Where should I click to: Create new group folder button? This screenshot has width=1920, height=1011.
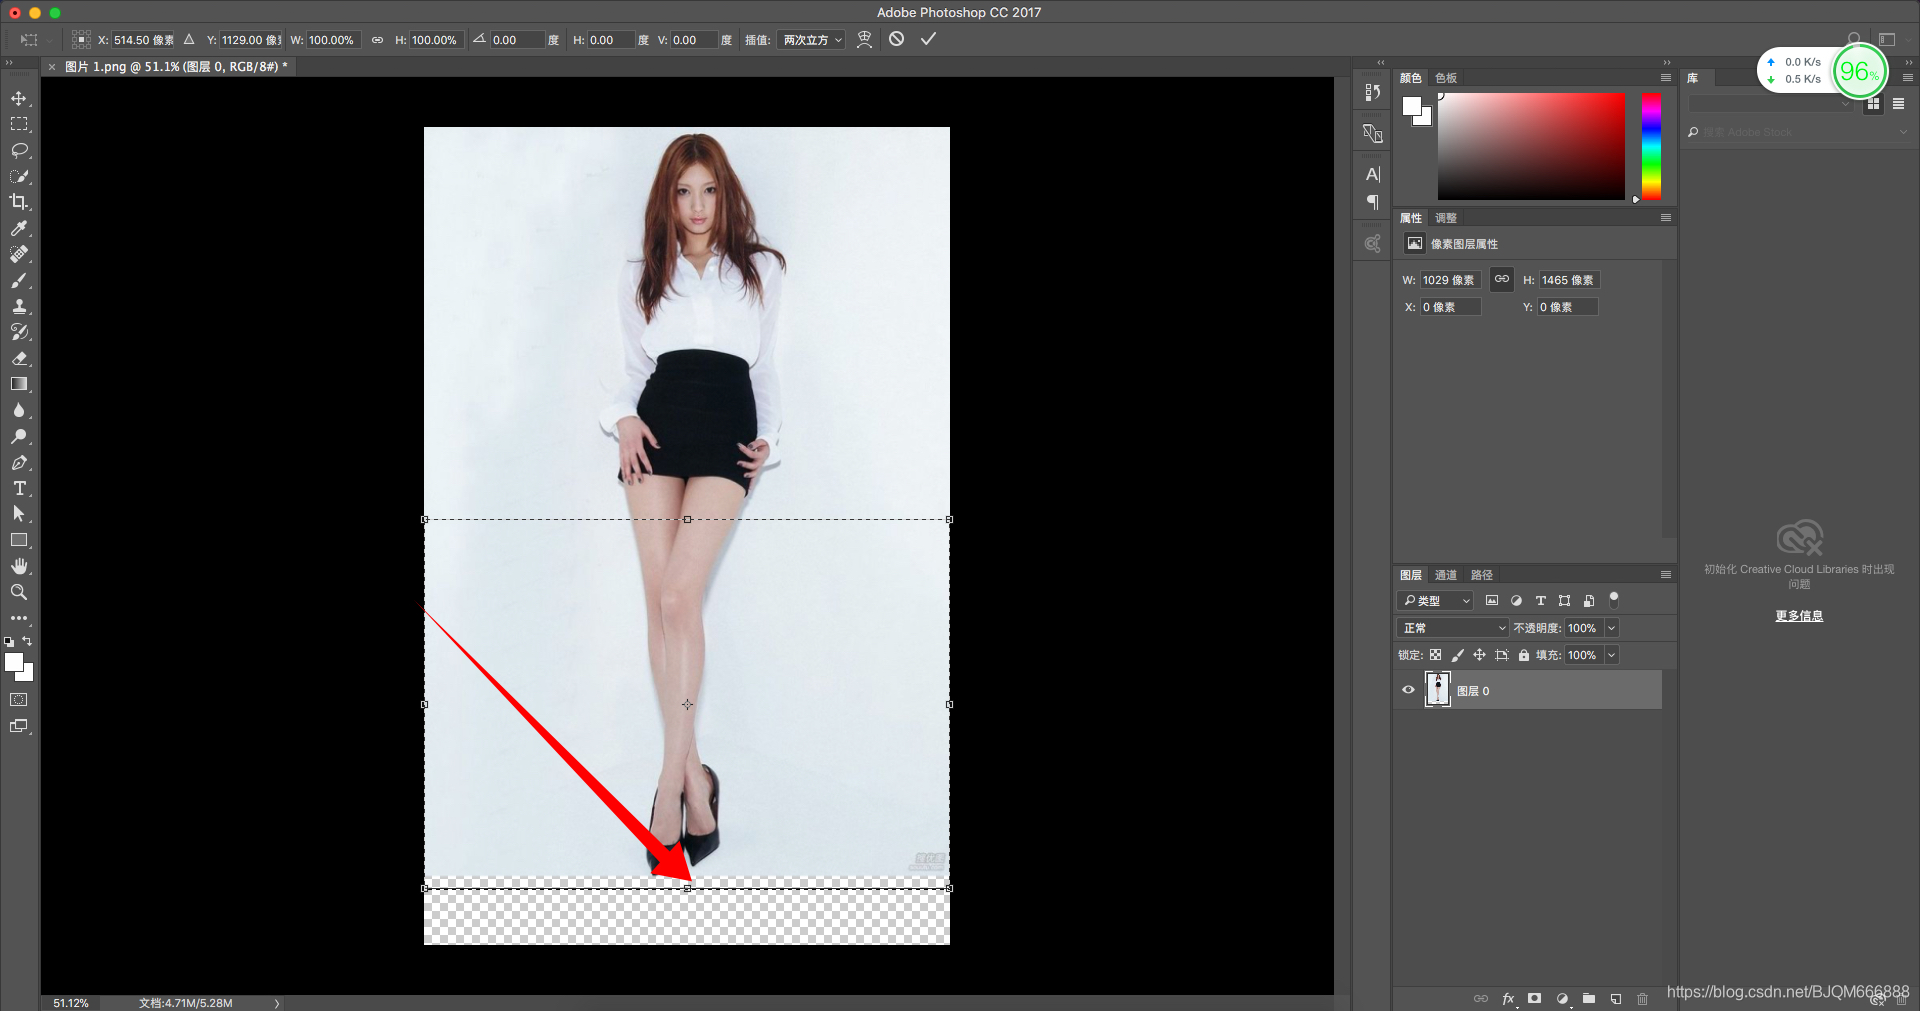click(x=1589, y=999)
